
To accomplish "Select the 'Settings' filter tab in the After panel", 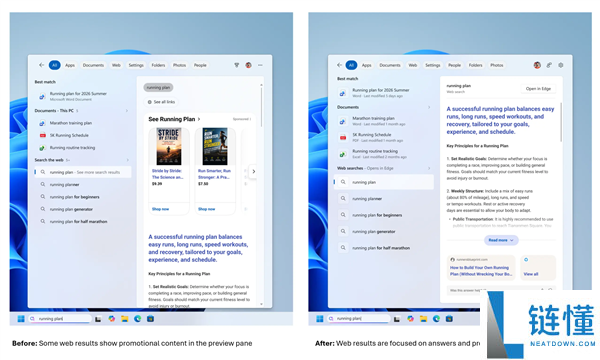I will tap(433, 65).
